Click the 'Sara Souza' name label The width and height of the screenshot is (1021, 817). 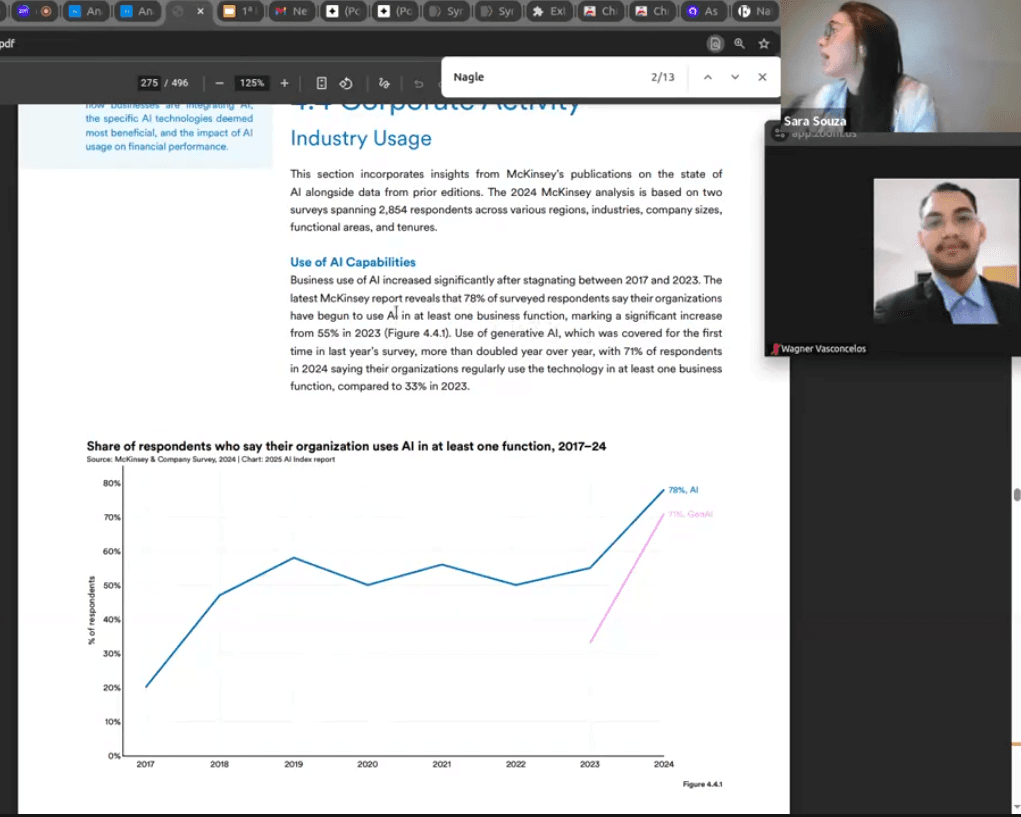click(815, 121)
